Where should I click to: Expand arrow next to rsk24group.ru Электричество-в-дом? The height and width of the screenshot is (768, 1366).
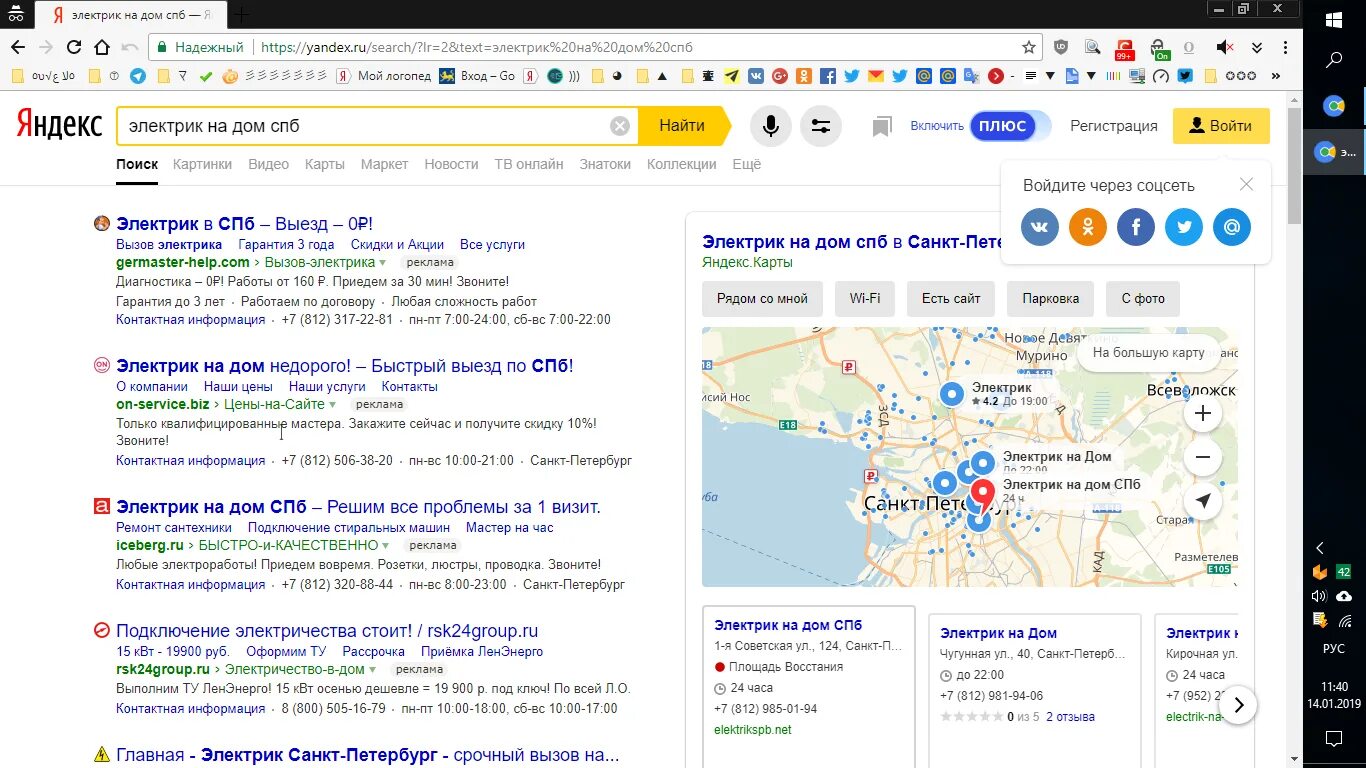click(372, 670)
